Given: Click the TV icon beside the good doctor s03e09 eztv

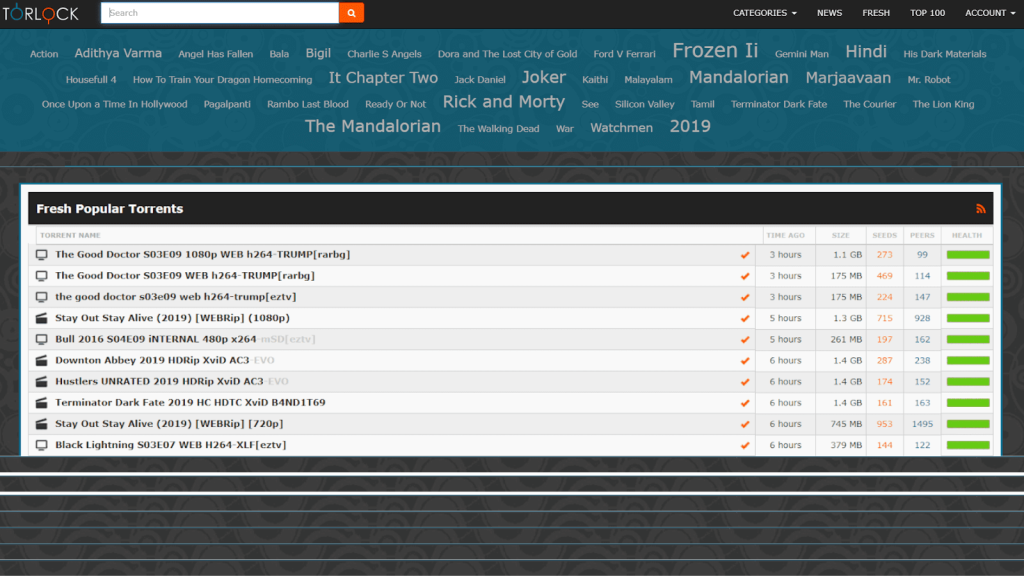Looking at the screenshot, I should 42,297.
